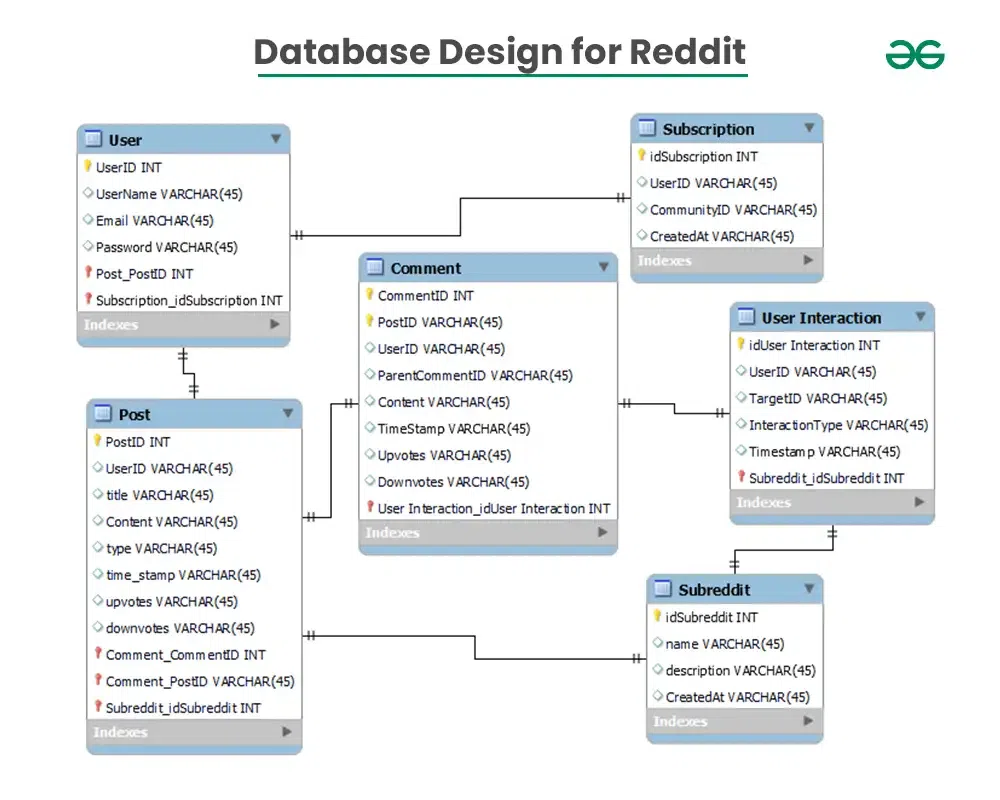Click the User table icon
Screen dimensions: 1000x800
point(93,139)
